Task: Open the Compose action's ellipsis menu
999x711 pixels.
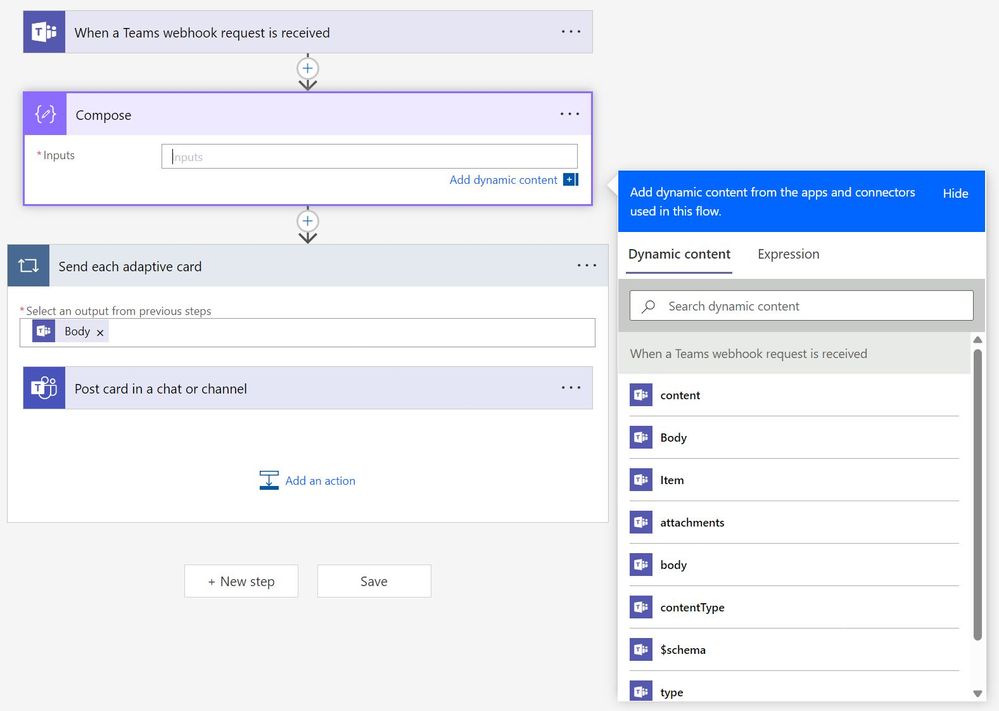Action: [x=570, y=114]
